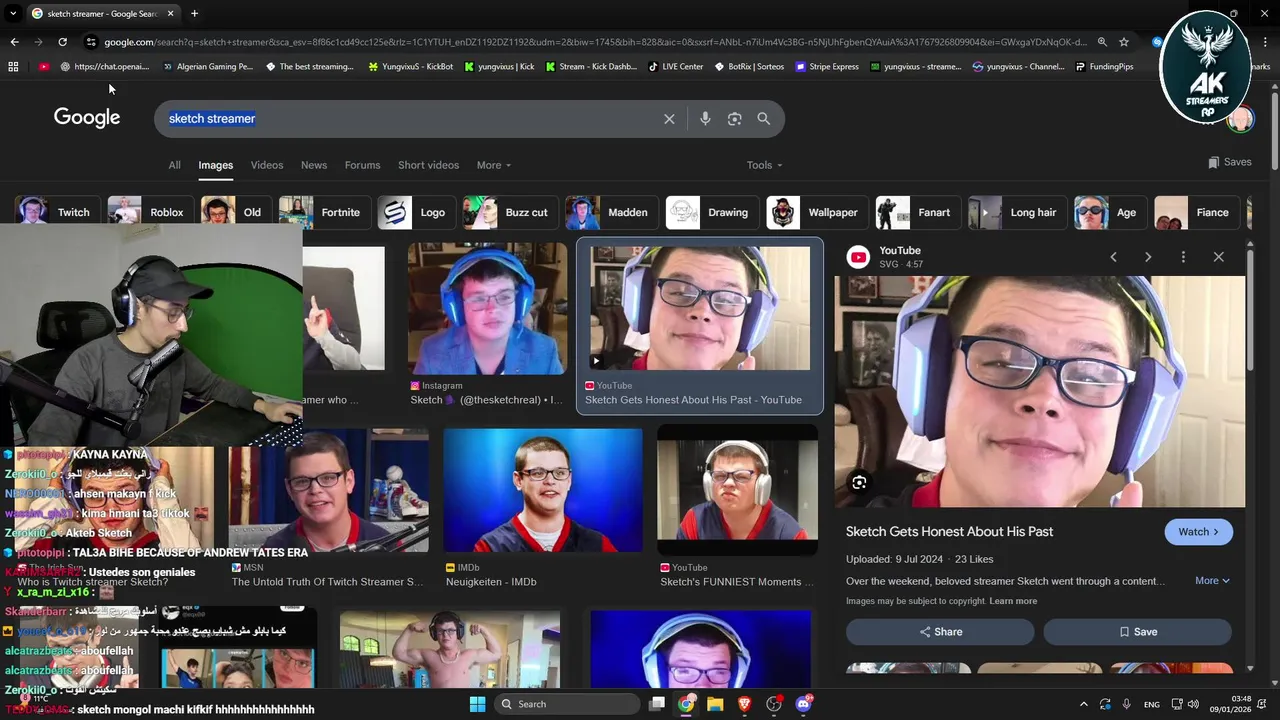Image resolution: width=1280 pixels, height=720 pixels.
Task: Bookmark this page with star icon
Action: (x=1124, y=42)
